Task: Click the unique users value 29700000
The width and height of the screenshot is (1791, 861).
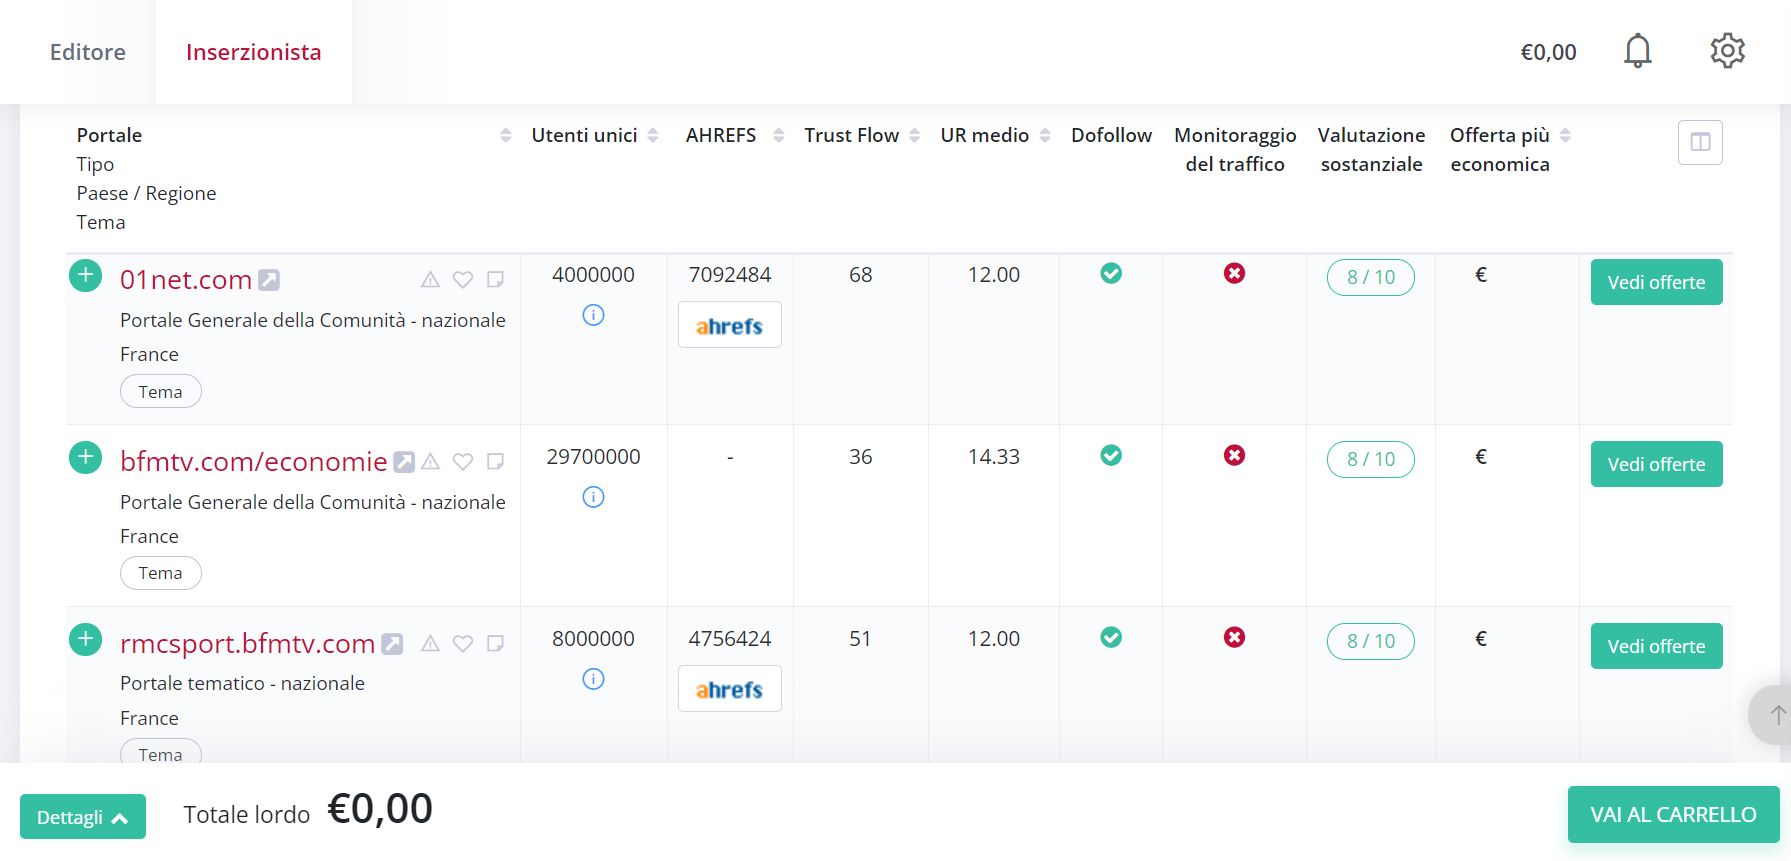Action: (x=593, y=457)
